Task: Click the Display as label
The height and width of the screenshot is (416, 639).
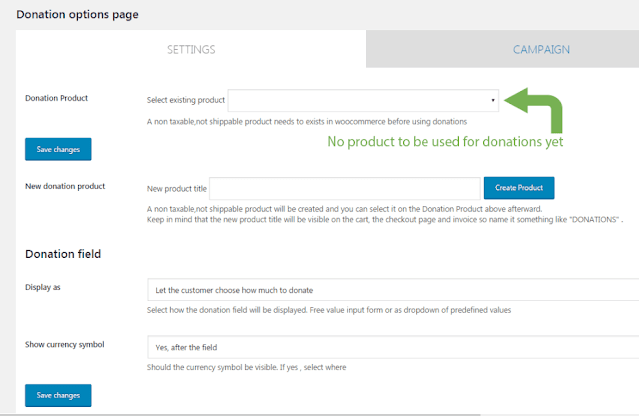Action: [45, 289]
